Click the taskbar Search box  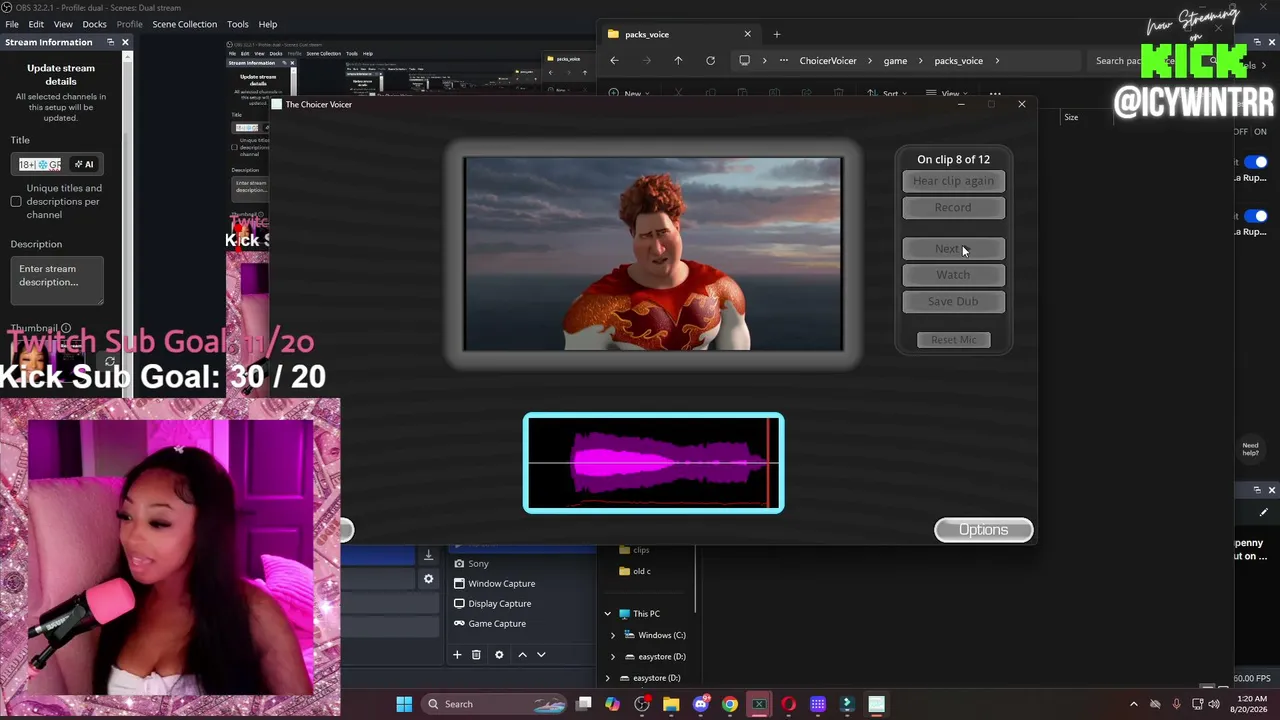pyautogui.click(x=494, y=704)
